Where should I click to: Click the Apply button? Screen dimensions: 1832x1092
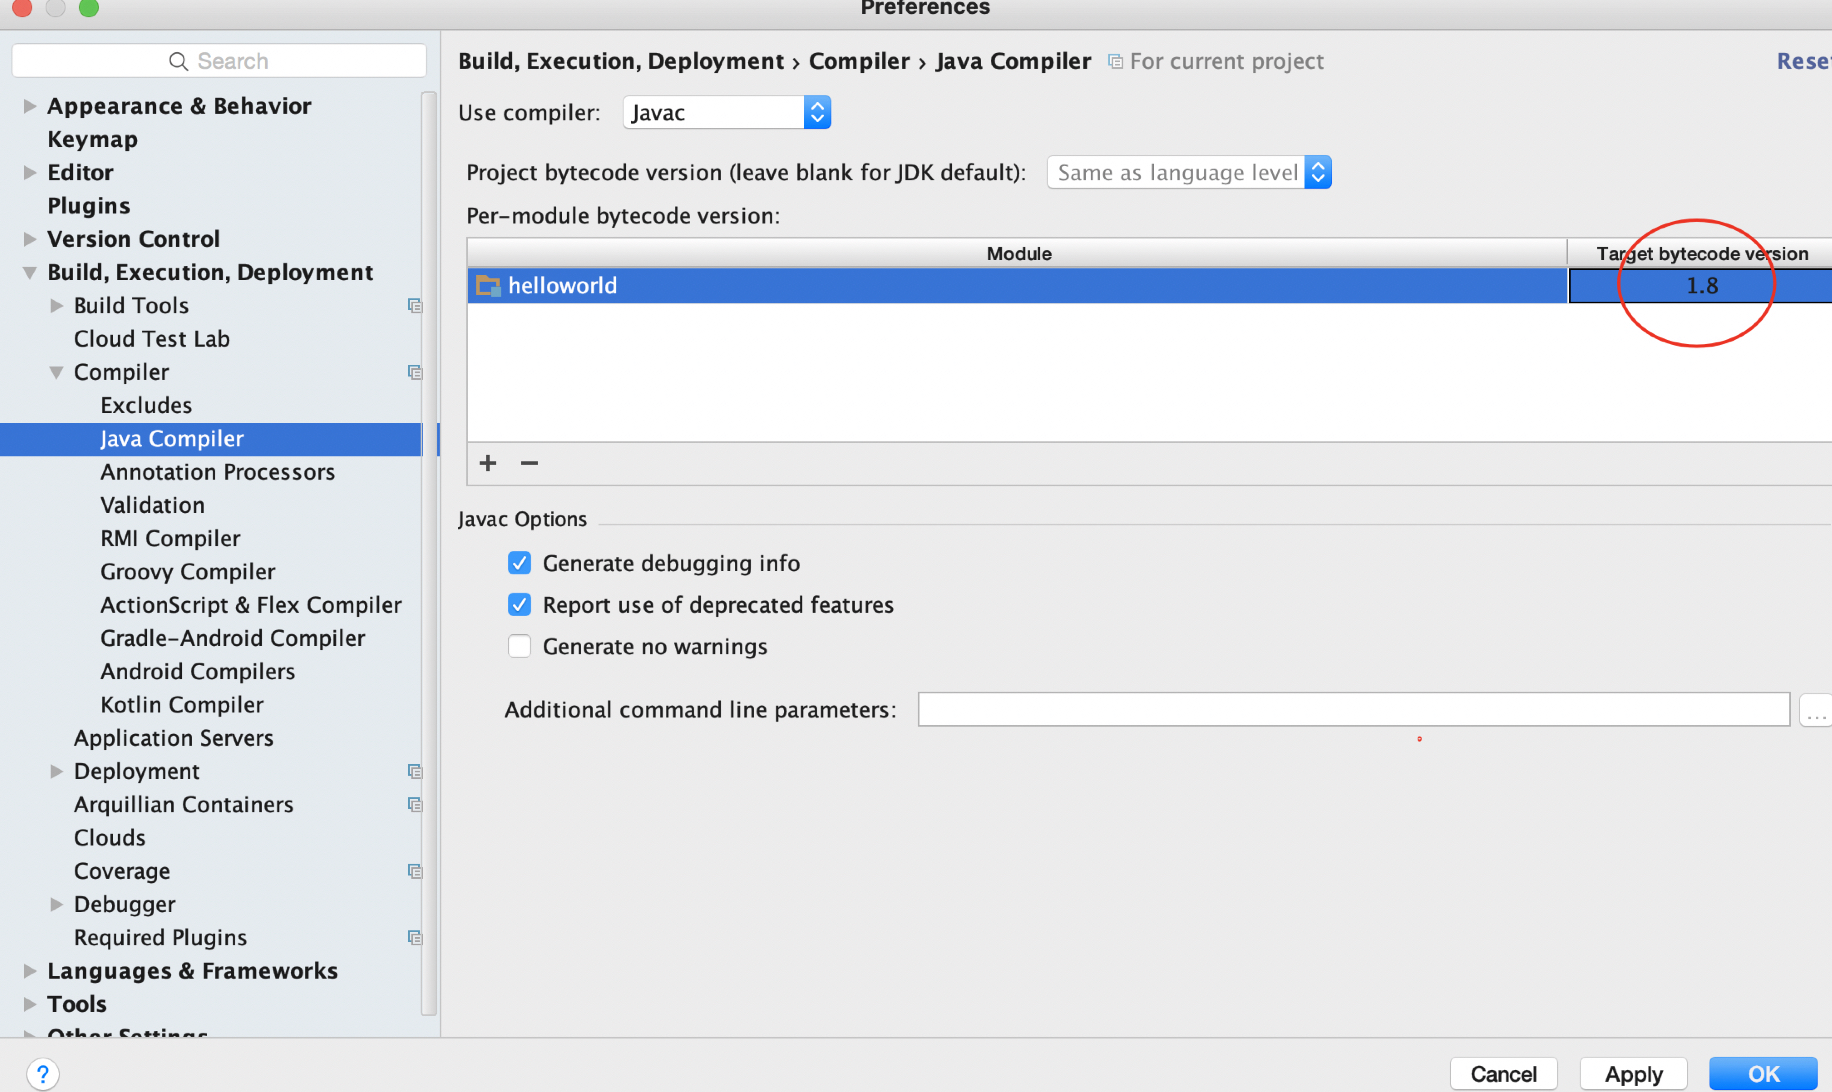click(1633, 1074)
